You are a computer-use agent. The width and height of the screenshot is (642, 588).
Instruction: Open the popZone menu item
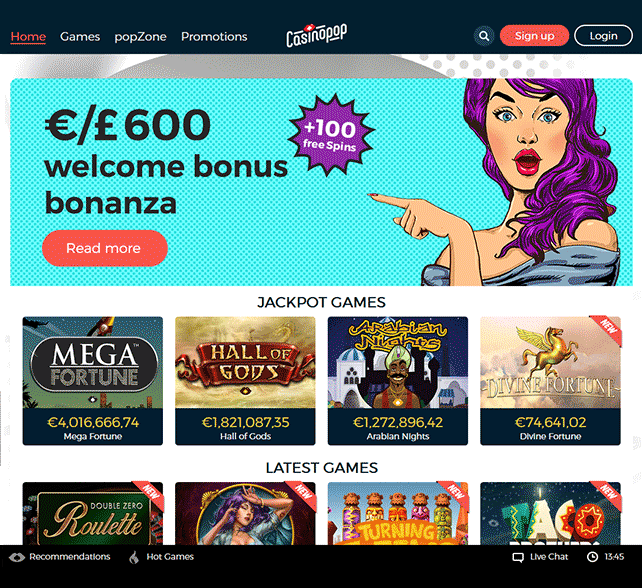point(140,37)
